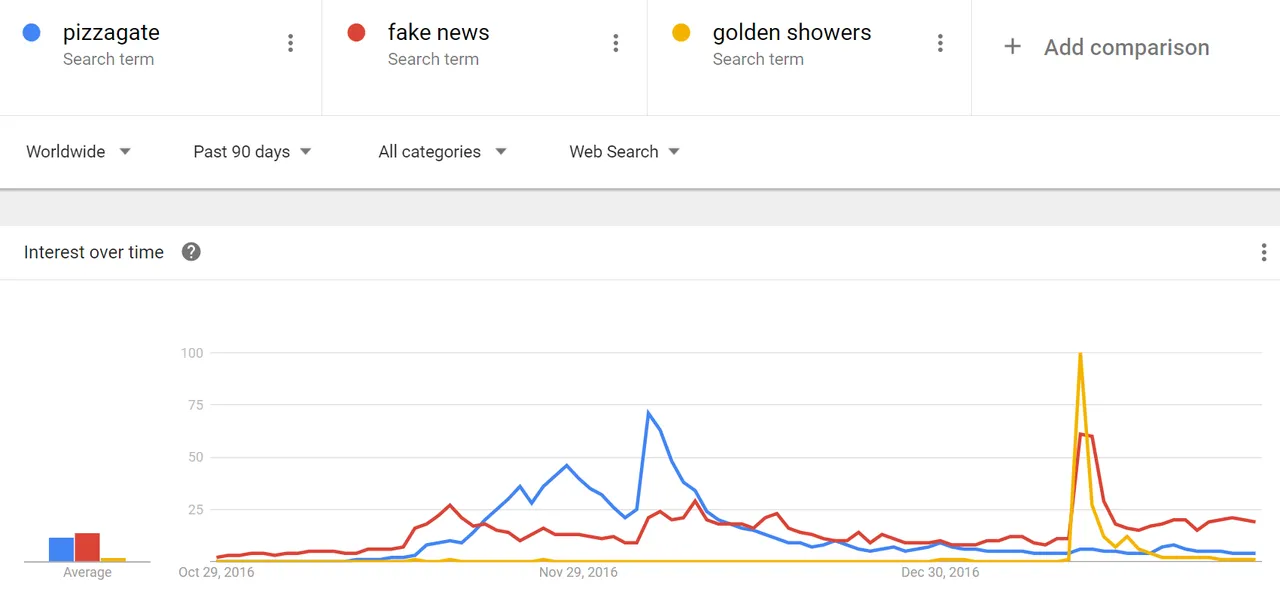Open Interest over time chart options menu
Viewport: 1280px width, 589px height.
1264,252
